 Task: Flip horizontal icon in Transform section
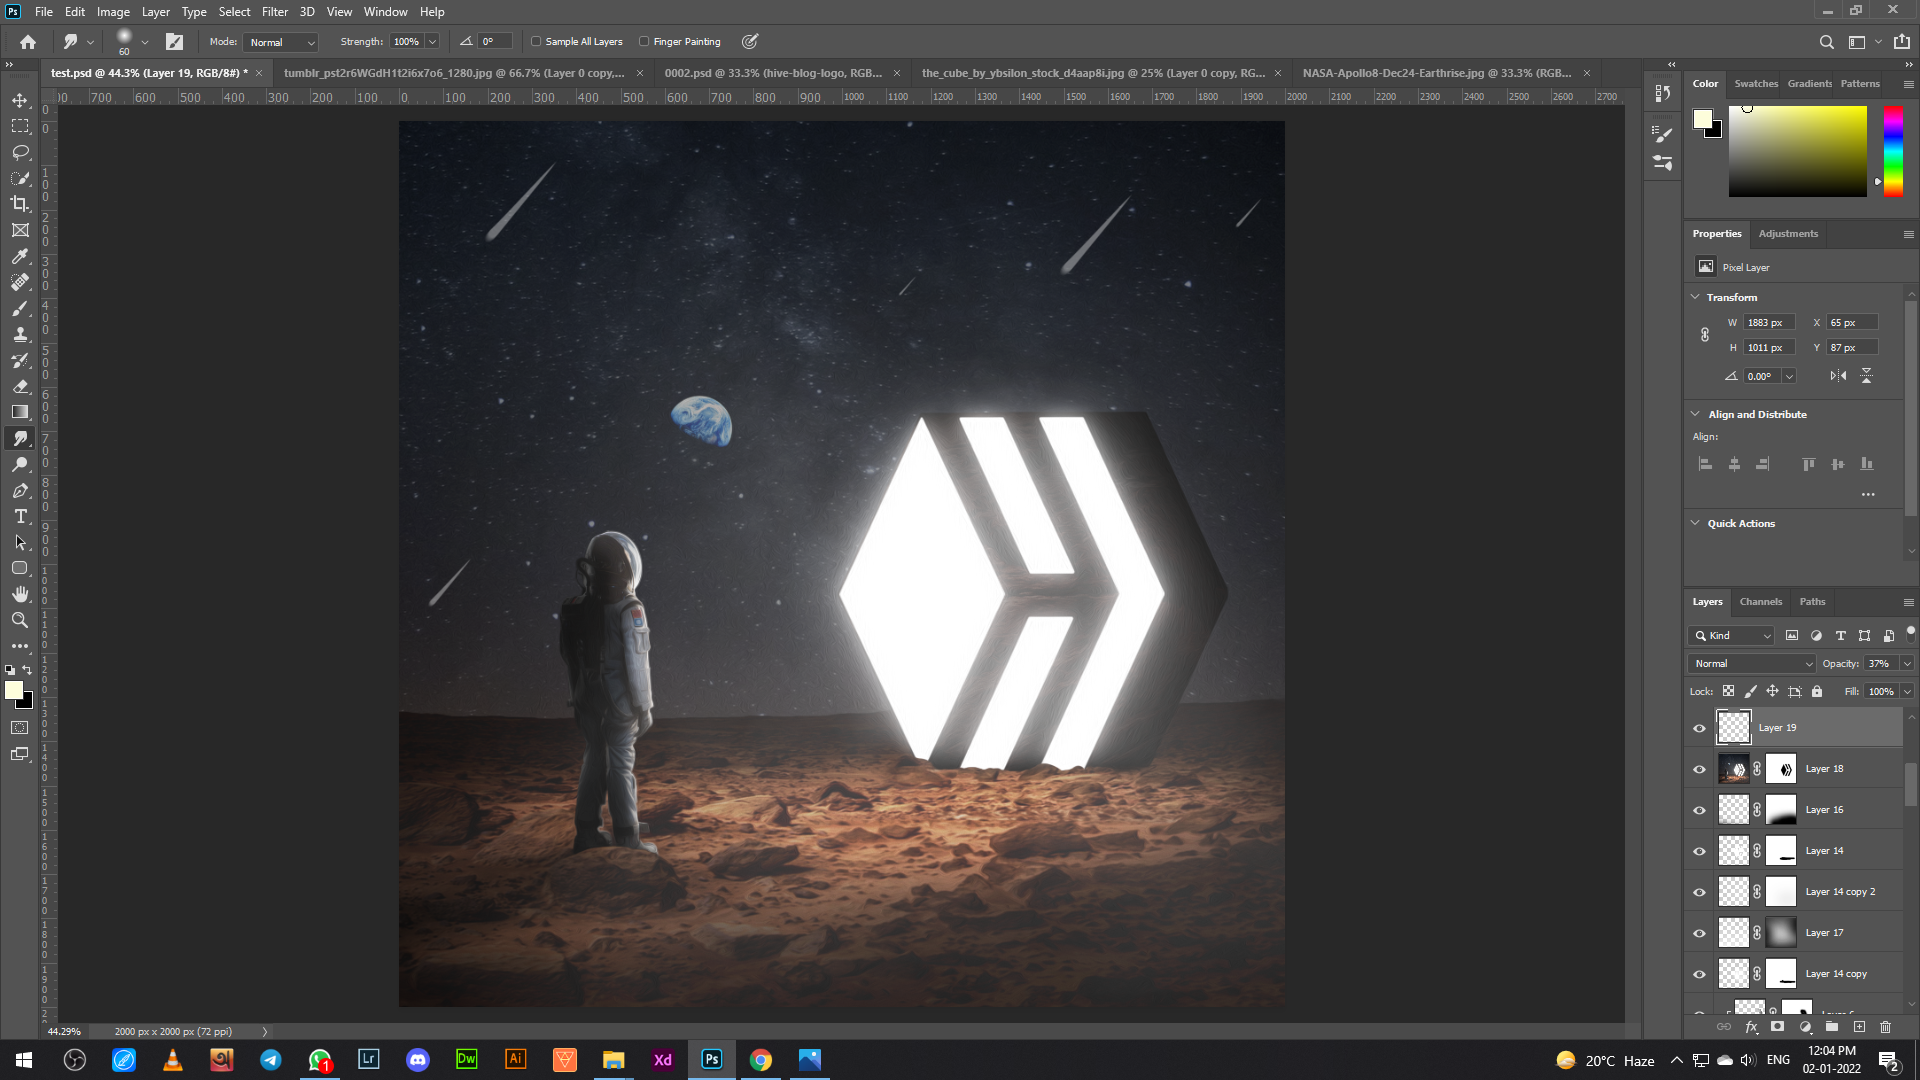(1838, 376)
